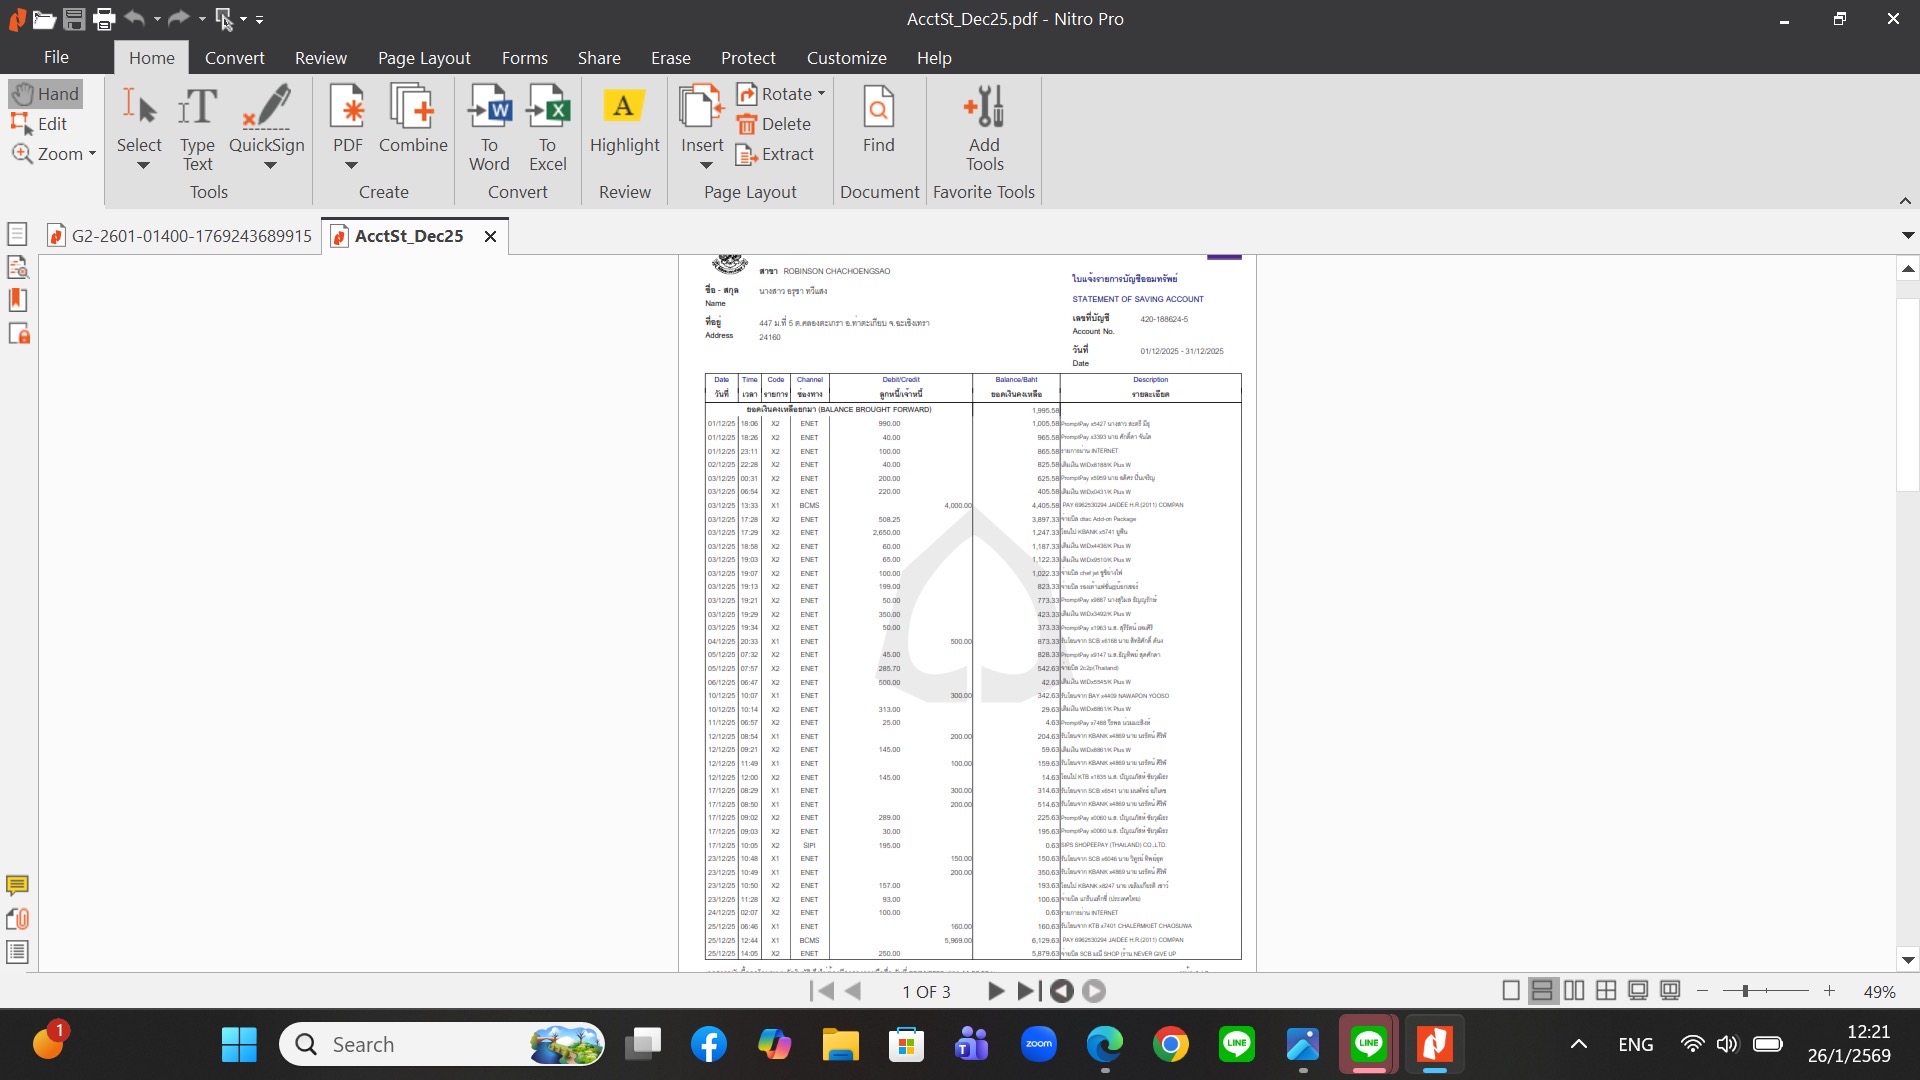Open Add Tools in Favorite Tools
Image resolution: width=1920 pixels, height=1080 pixels.
tap(984, 128)
